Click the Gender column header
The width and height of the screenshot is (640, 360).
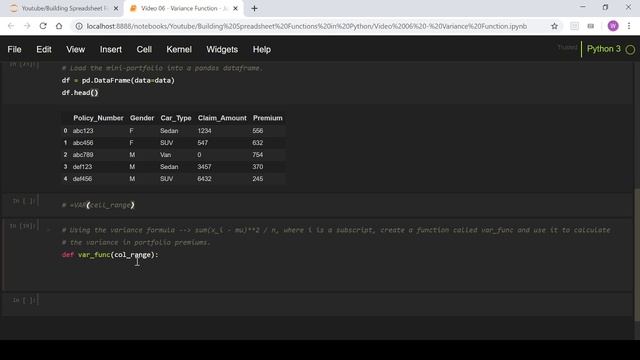click(142, 118)
